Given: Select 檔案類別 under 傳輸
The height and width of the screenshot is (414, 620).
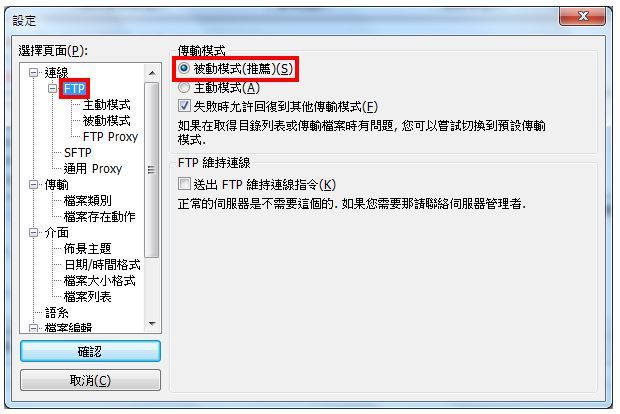Looking at the screenshot, I should pos(88,201).
